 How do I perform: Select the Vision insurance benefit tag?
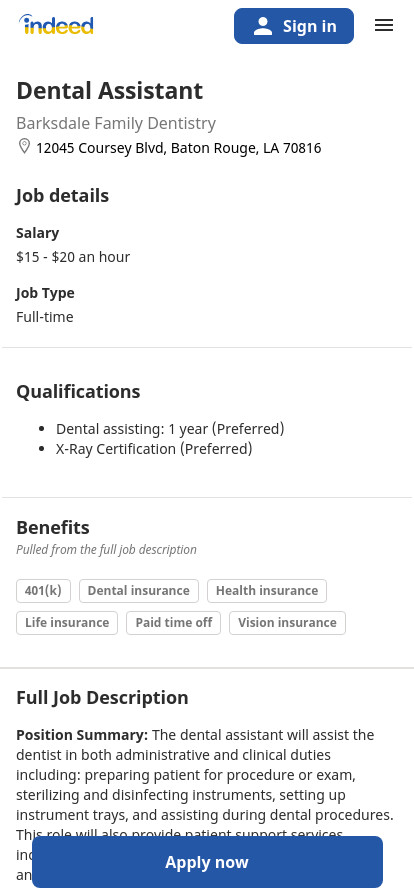tap(288, 623)
